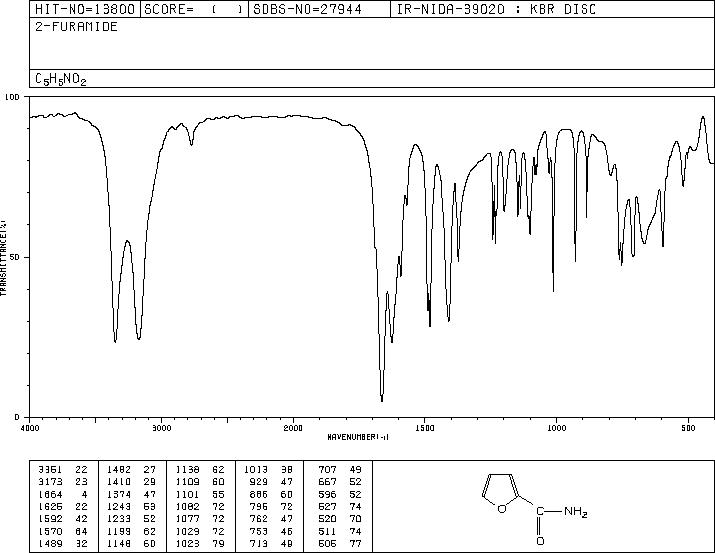715x553 pixels.
Task: Click the 500 wavenumber axis label
Action: (x=688, y=428)
